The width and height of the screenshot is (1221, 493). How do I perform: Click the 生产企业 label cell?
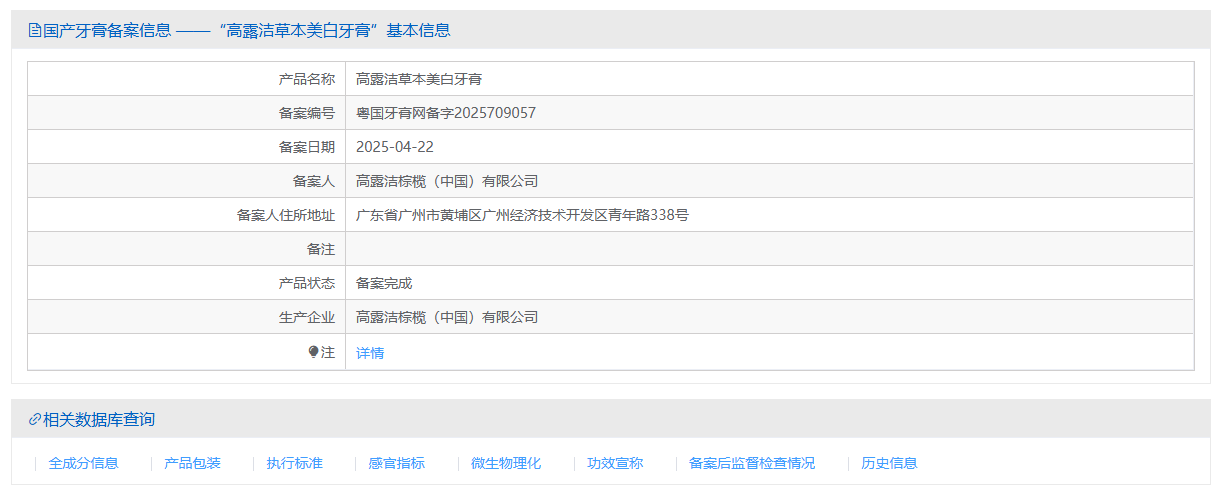click(187, 317)
